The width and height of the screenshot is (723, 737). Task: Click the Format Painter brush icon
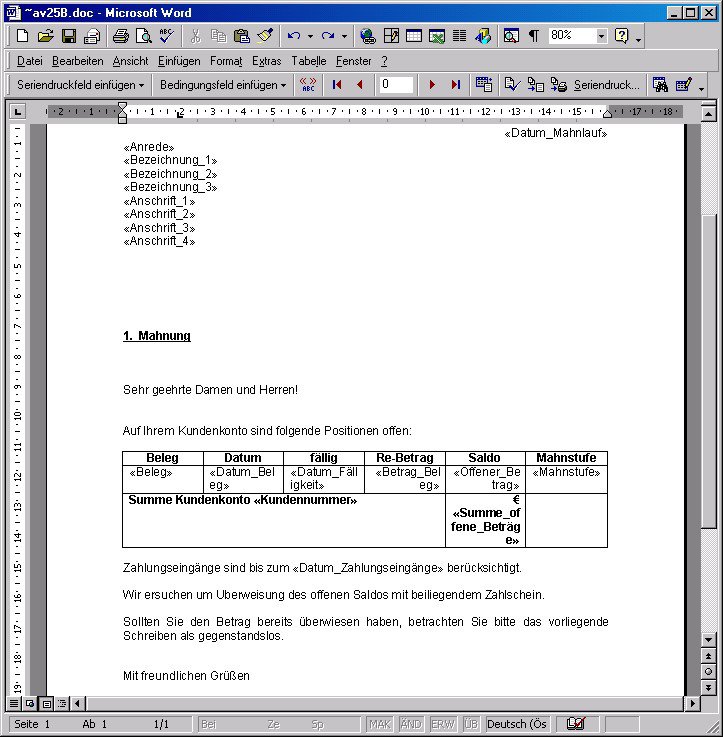click(x=264, y=36)
